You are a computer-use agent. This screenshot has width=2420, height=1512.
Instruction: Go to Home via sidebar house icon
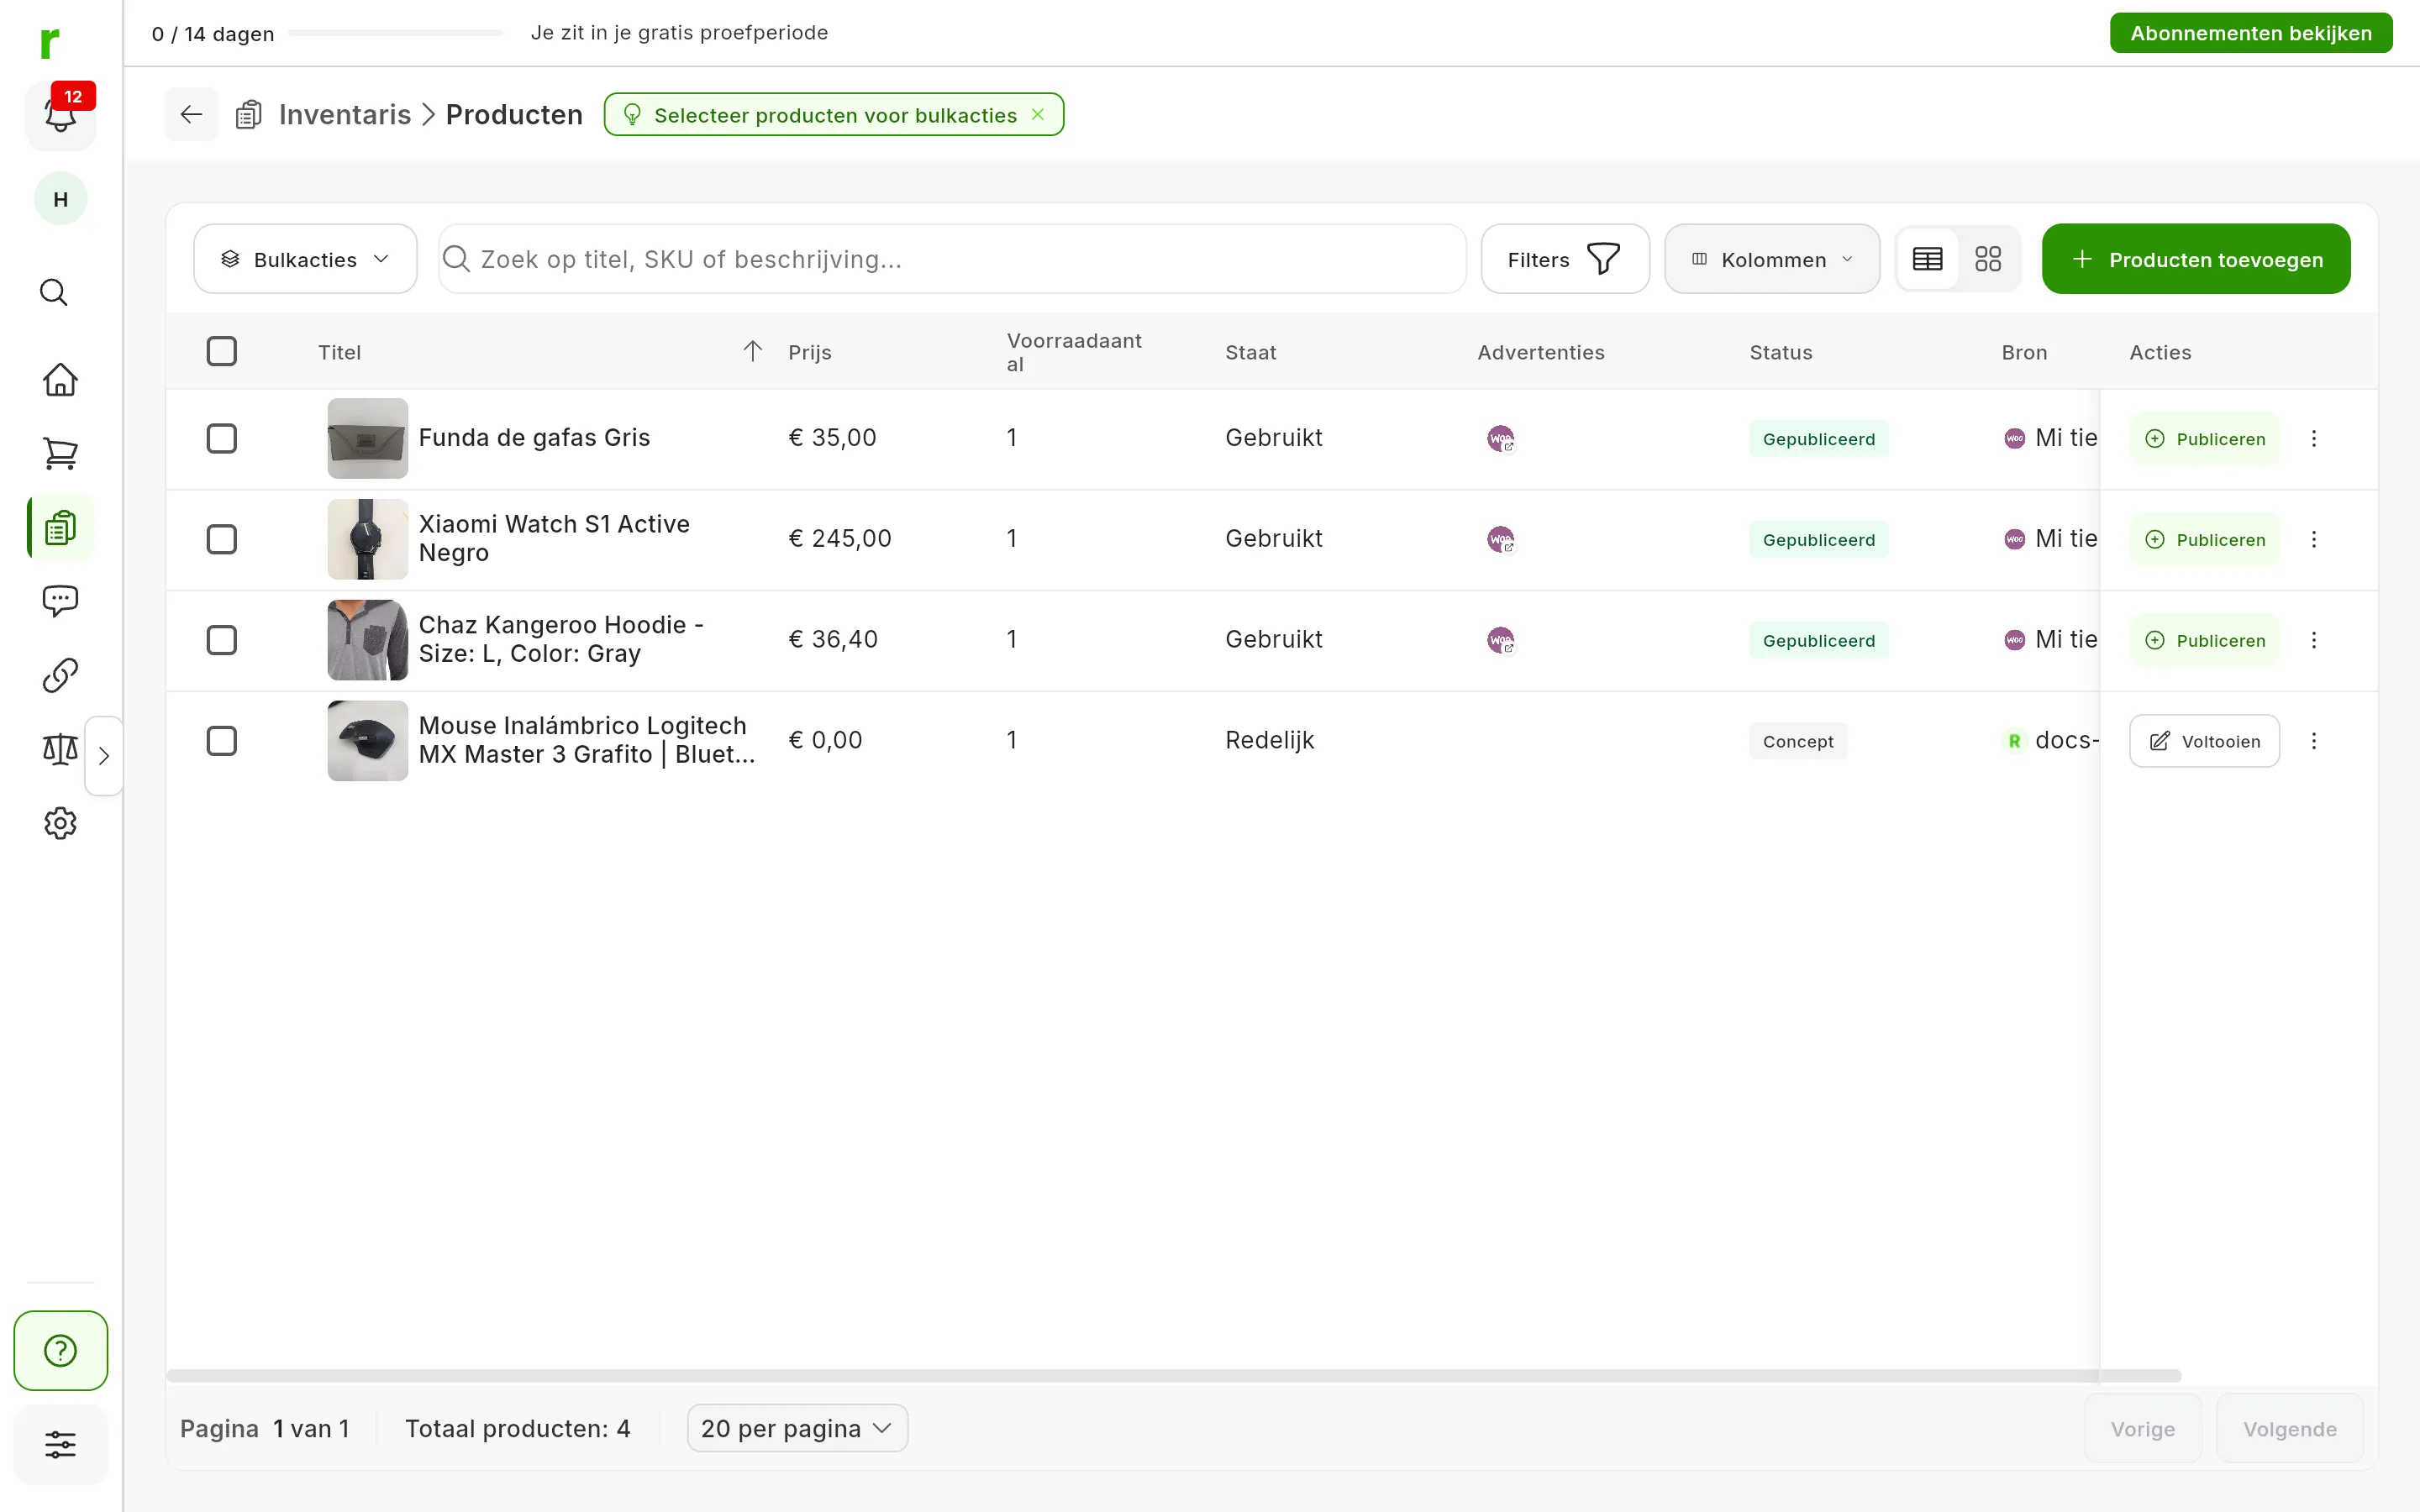point(60,379)
